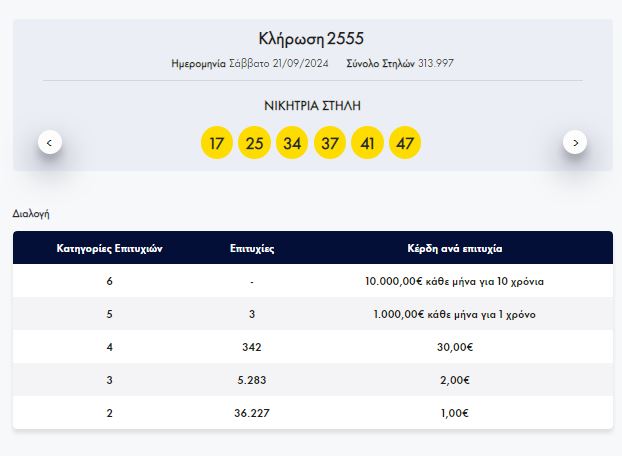Click the next draw right arrow
Image resolution: width=622 pixels, height=456 pixels.
point(575,142)
